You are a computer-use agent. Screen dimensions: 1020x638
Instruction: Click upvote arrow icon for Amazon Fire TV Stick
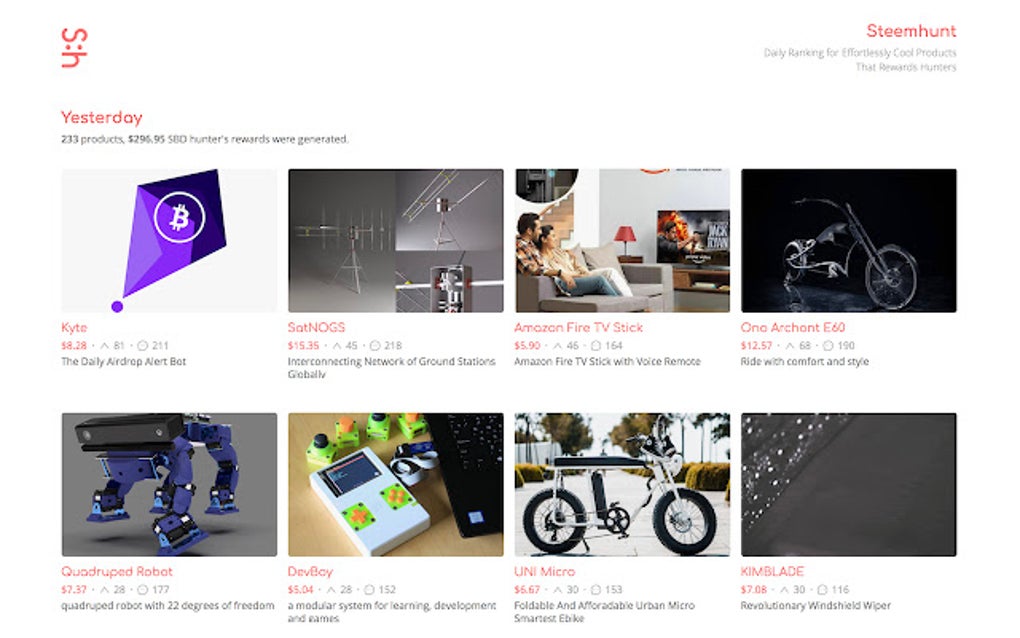557,345
